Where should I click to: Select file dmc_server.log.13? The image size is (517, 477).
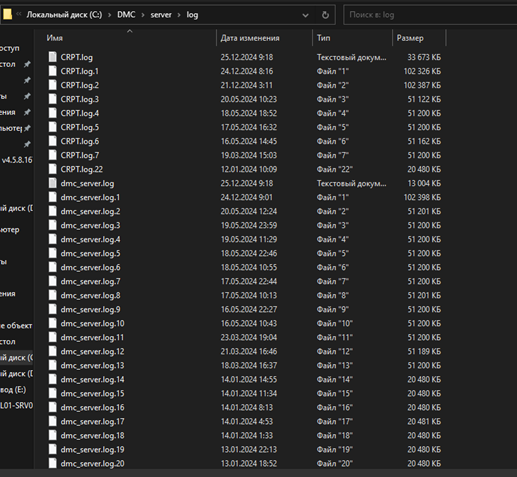click(92, 365)
